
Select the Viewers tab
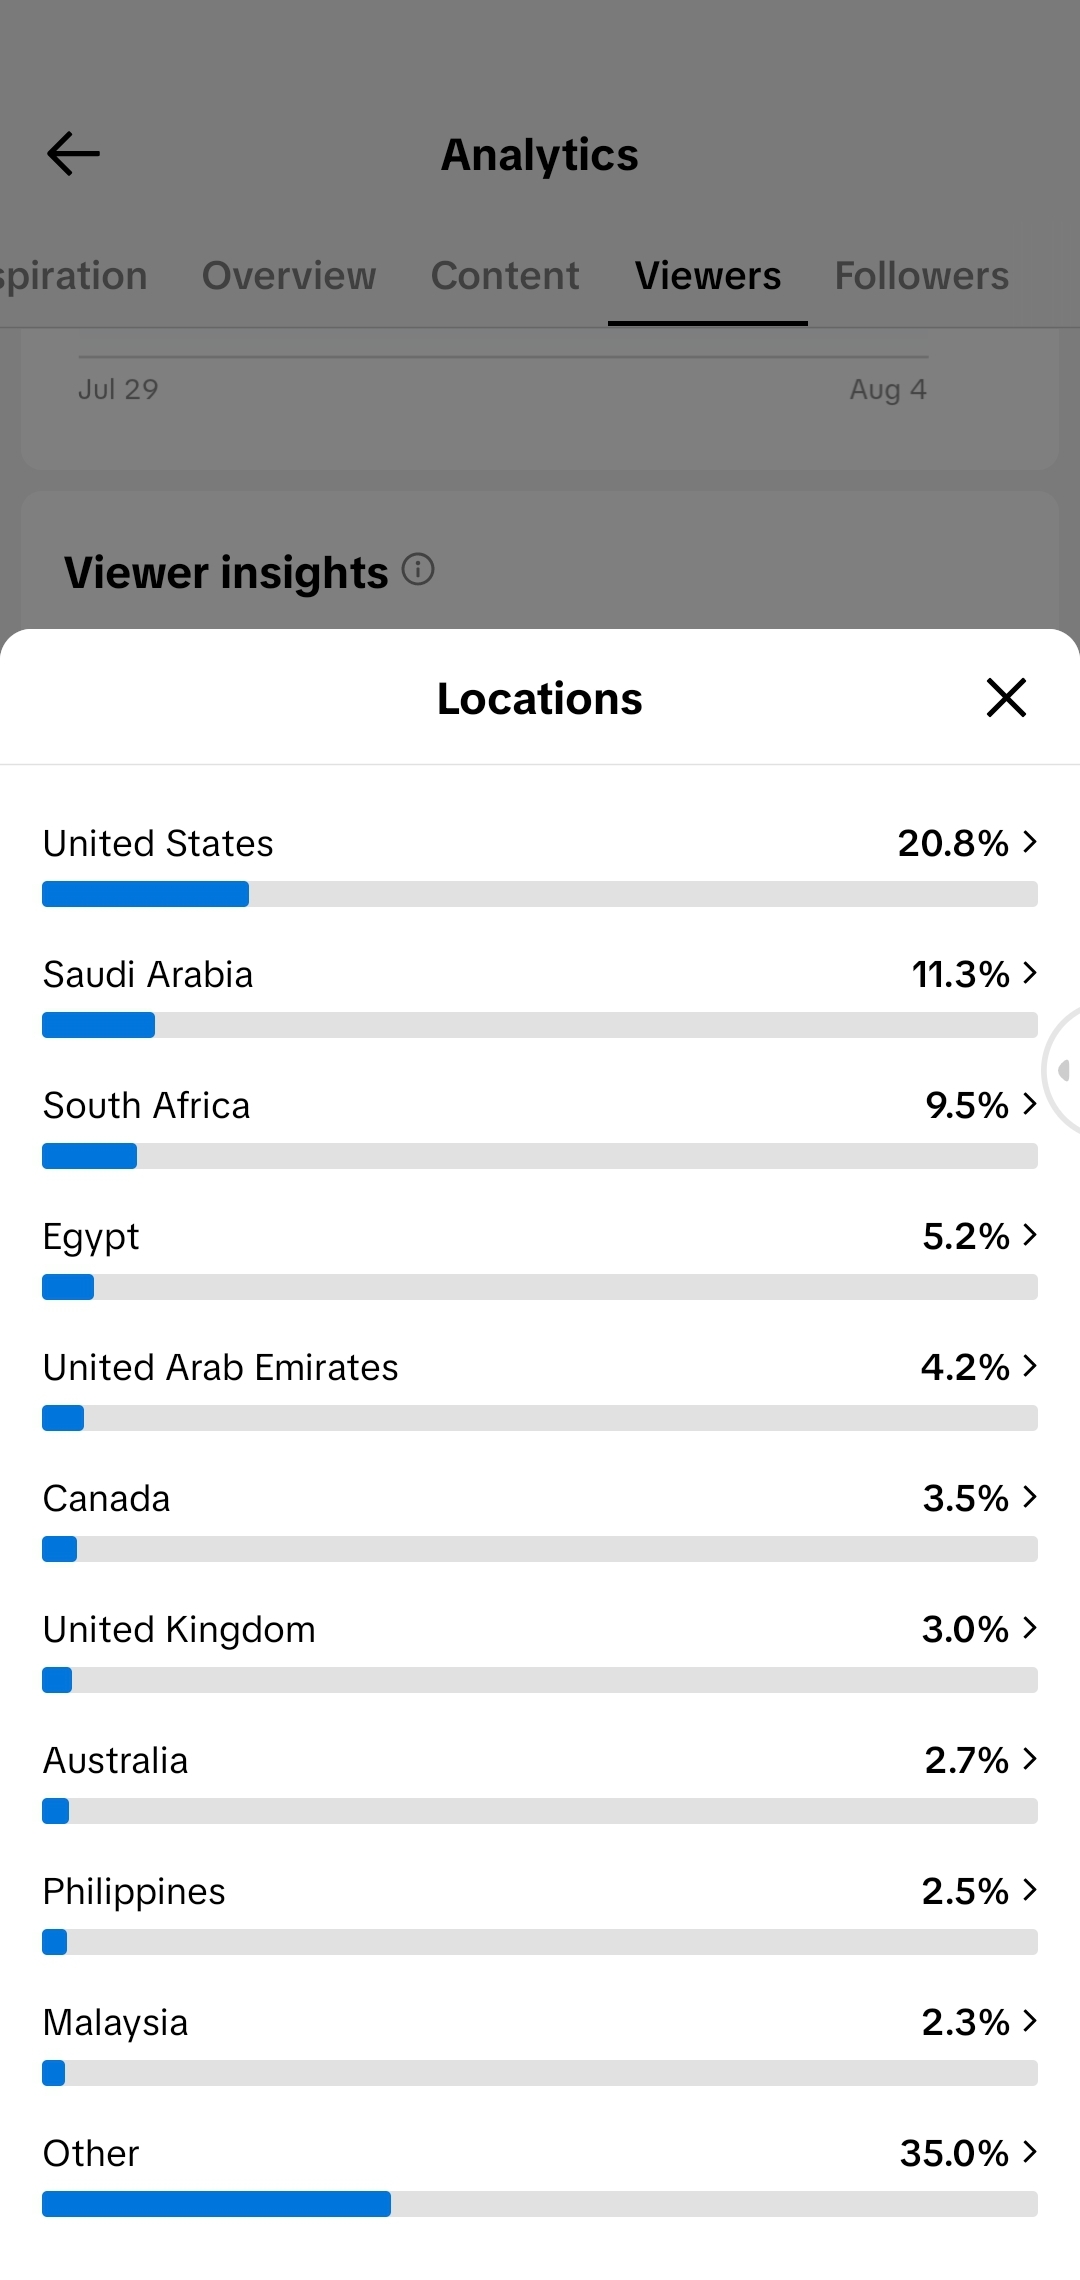708,276
